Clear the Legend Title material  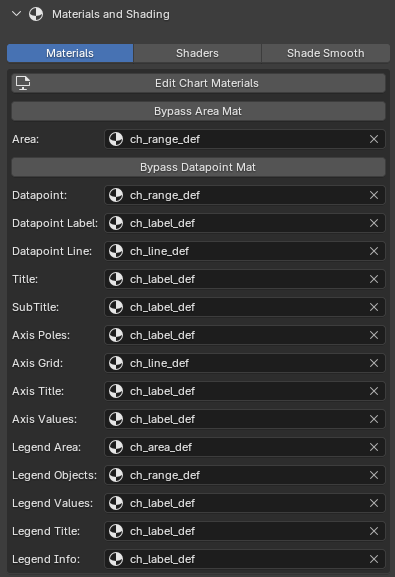click(374, 531)
